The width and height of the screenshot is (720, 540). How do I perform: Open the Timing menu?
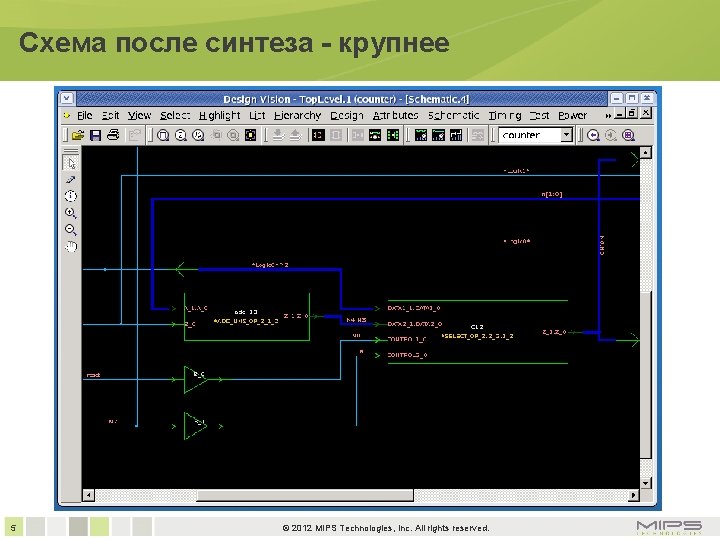[x=505, y=115]
